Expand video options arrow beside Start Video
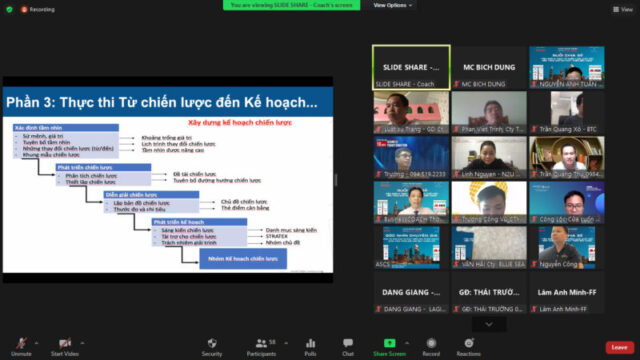Screen dimensions: 640x360 [82, 343]
